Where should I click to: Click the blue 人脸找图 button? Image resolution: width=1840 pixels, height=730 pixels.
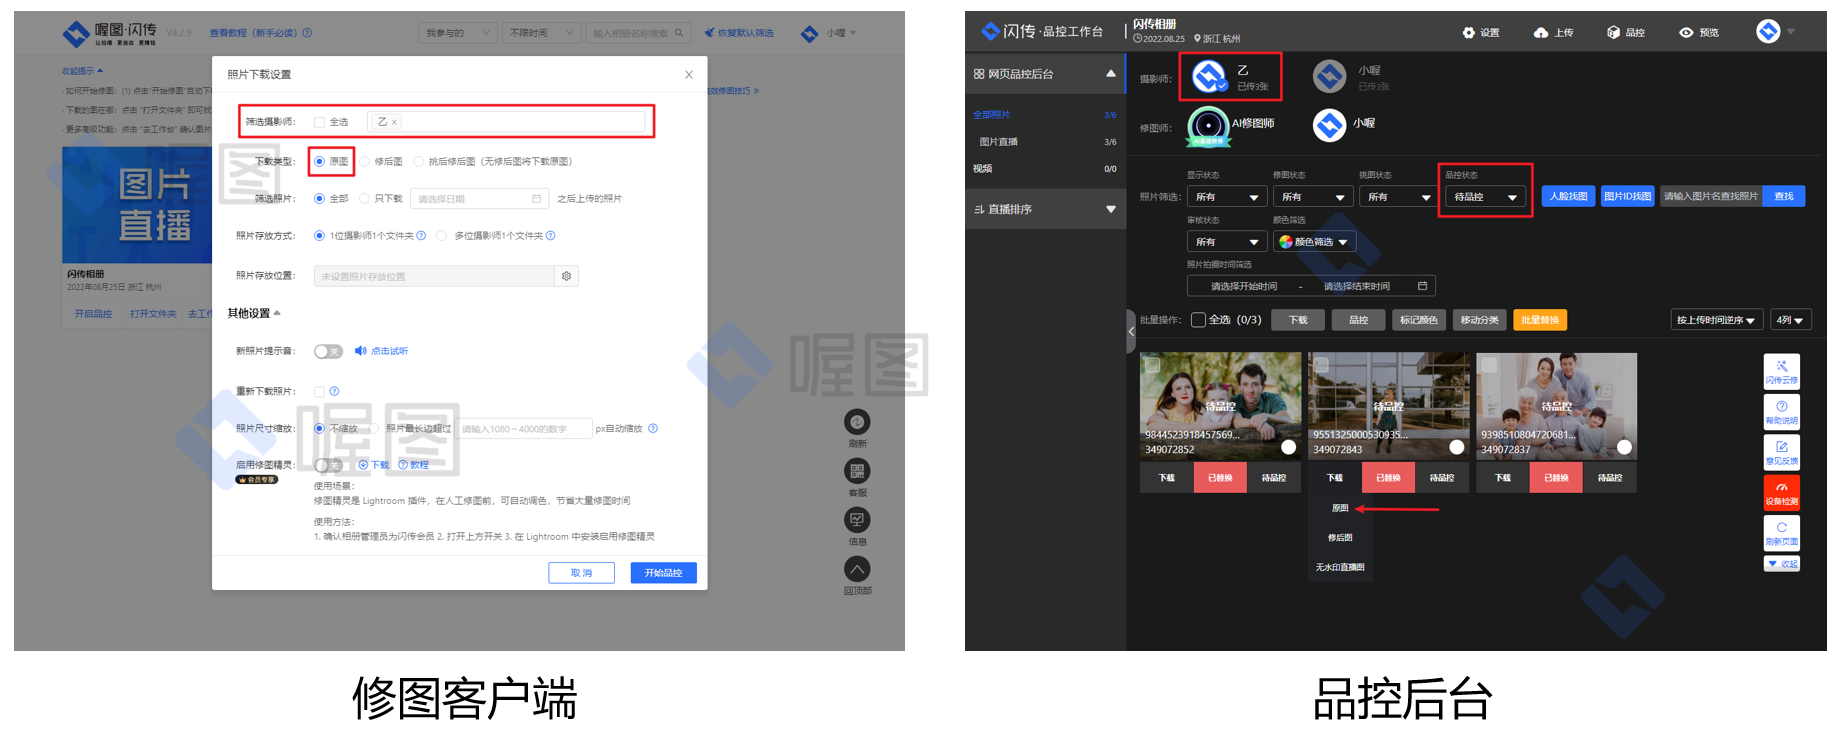click(1568, 196)
